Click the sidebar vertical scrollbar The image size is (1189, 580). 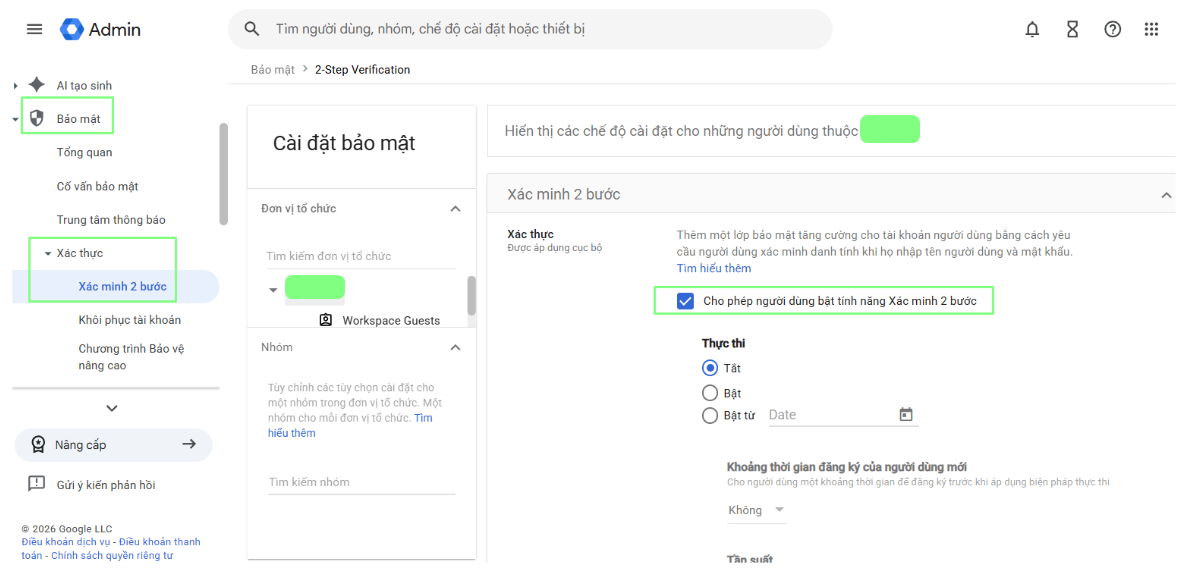(223, 174)
